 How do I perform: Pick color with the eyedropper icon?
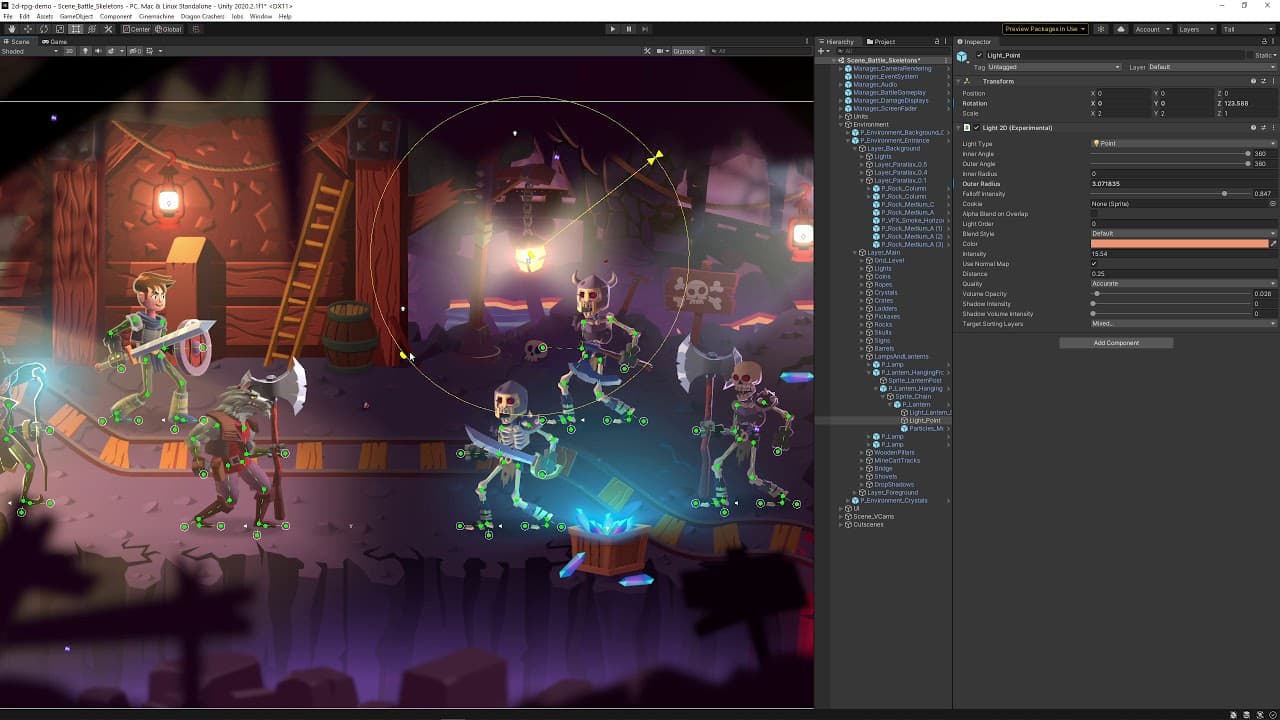[1273, 244]
